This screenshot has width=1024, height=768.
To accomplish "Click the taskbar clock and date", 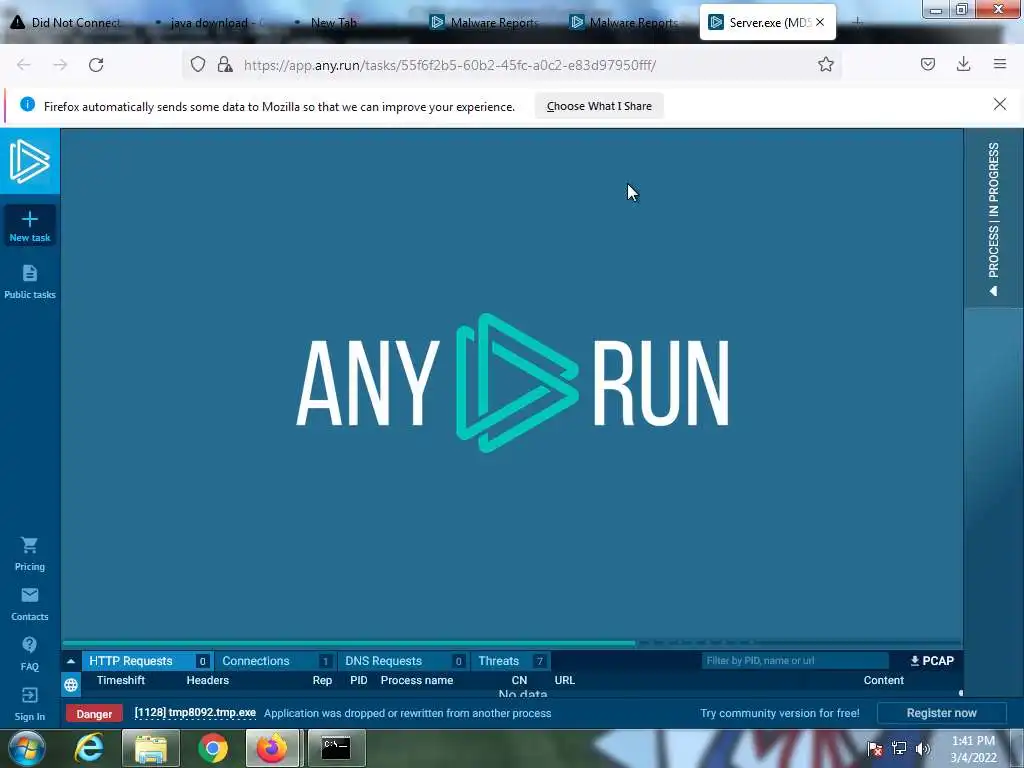I will [973, 749].
